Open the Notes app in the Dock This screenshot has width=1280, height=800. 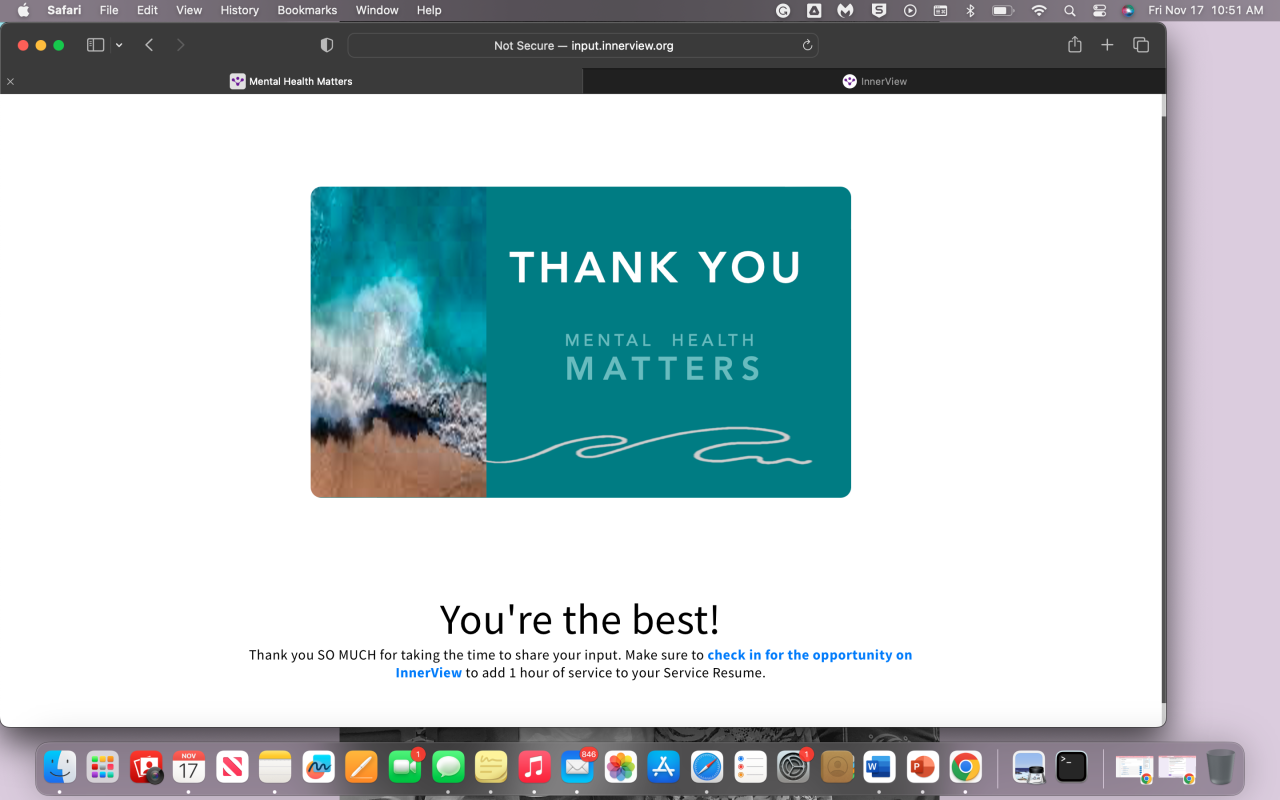275,767
